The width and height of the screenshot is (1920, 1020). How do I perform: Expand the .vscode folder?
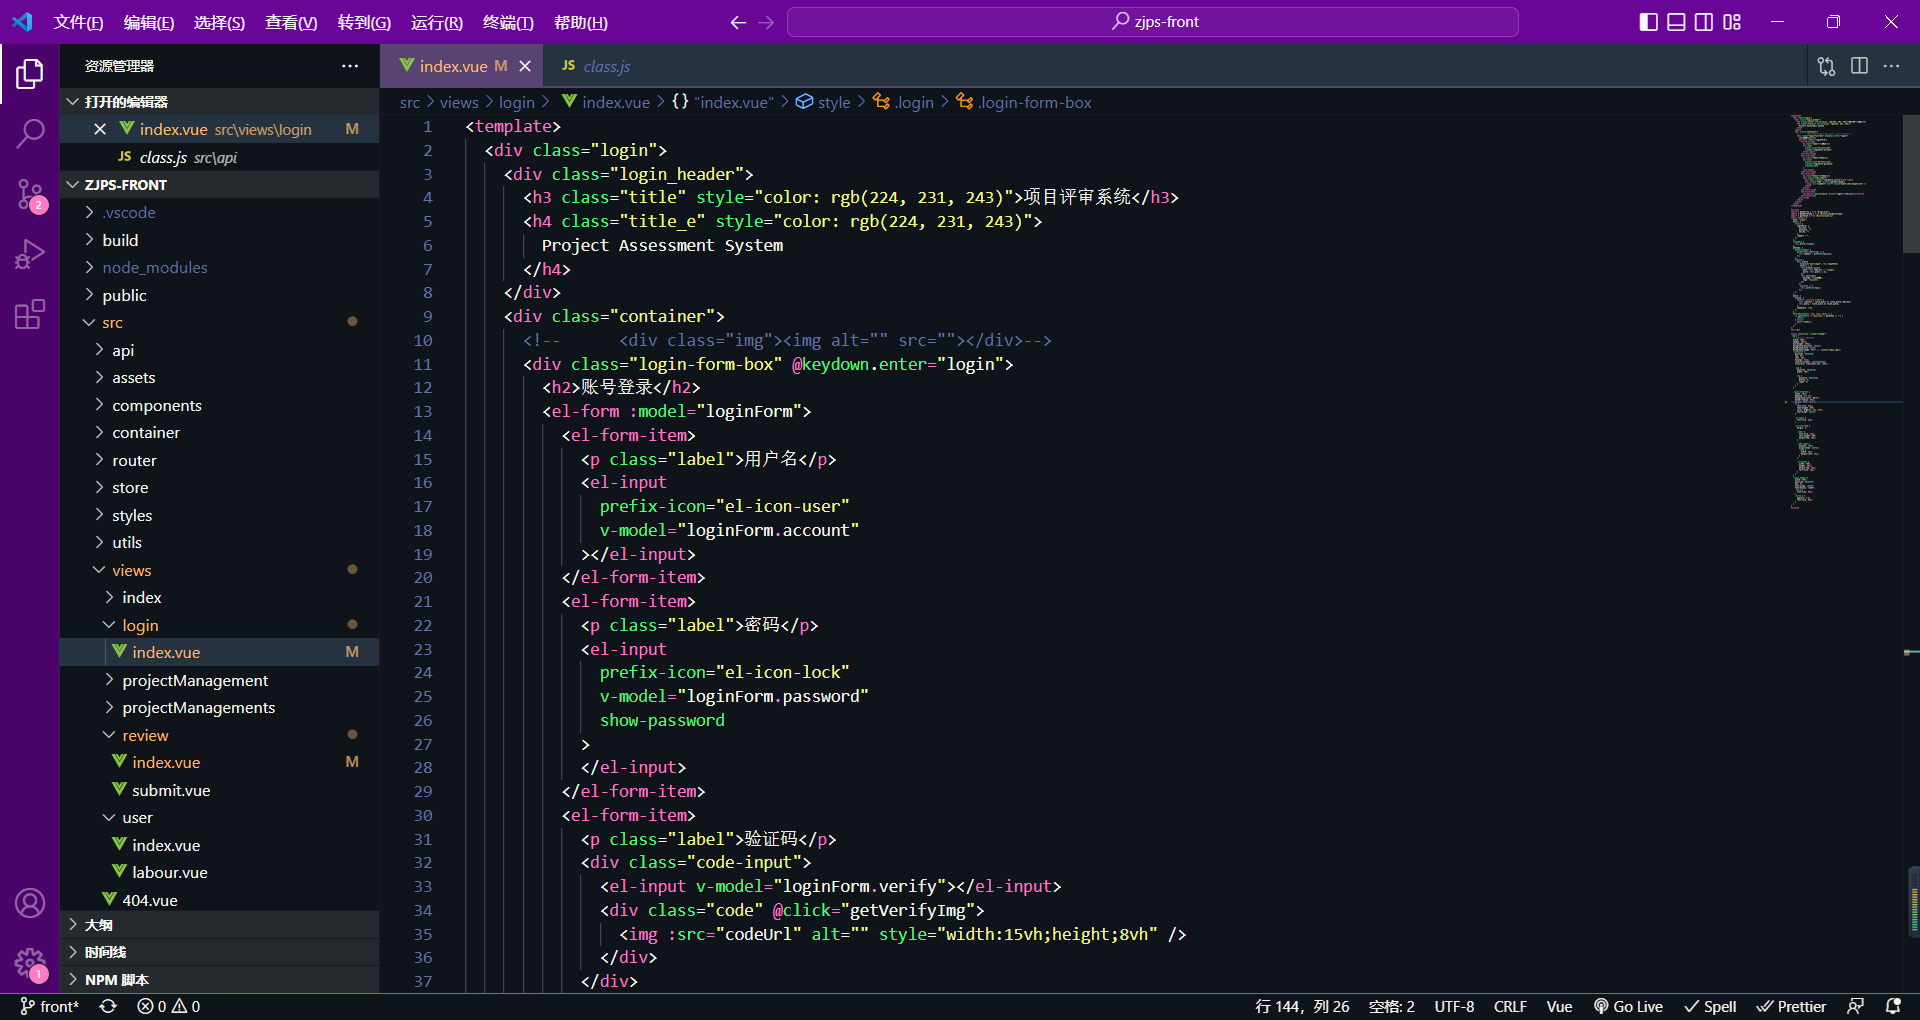(220, 212)
